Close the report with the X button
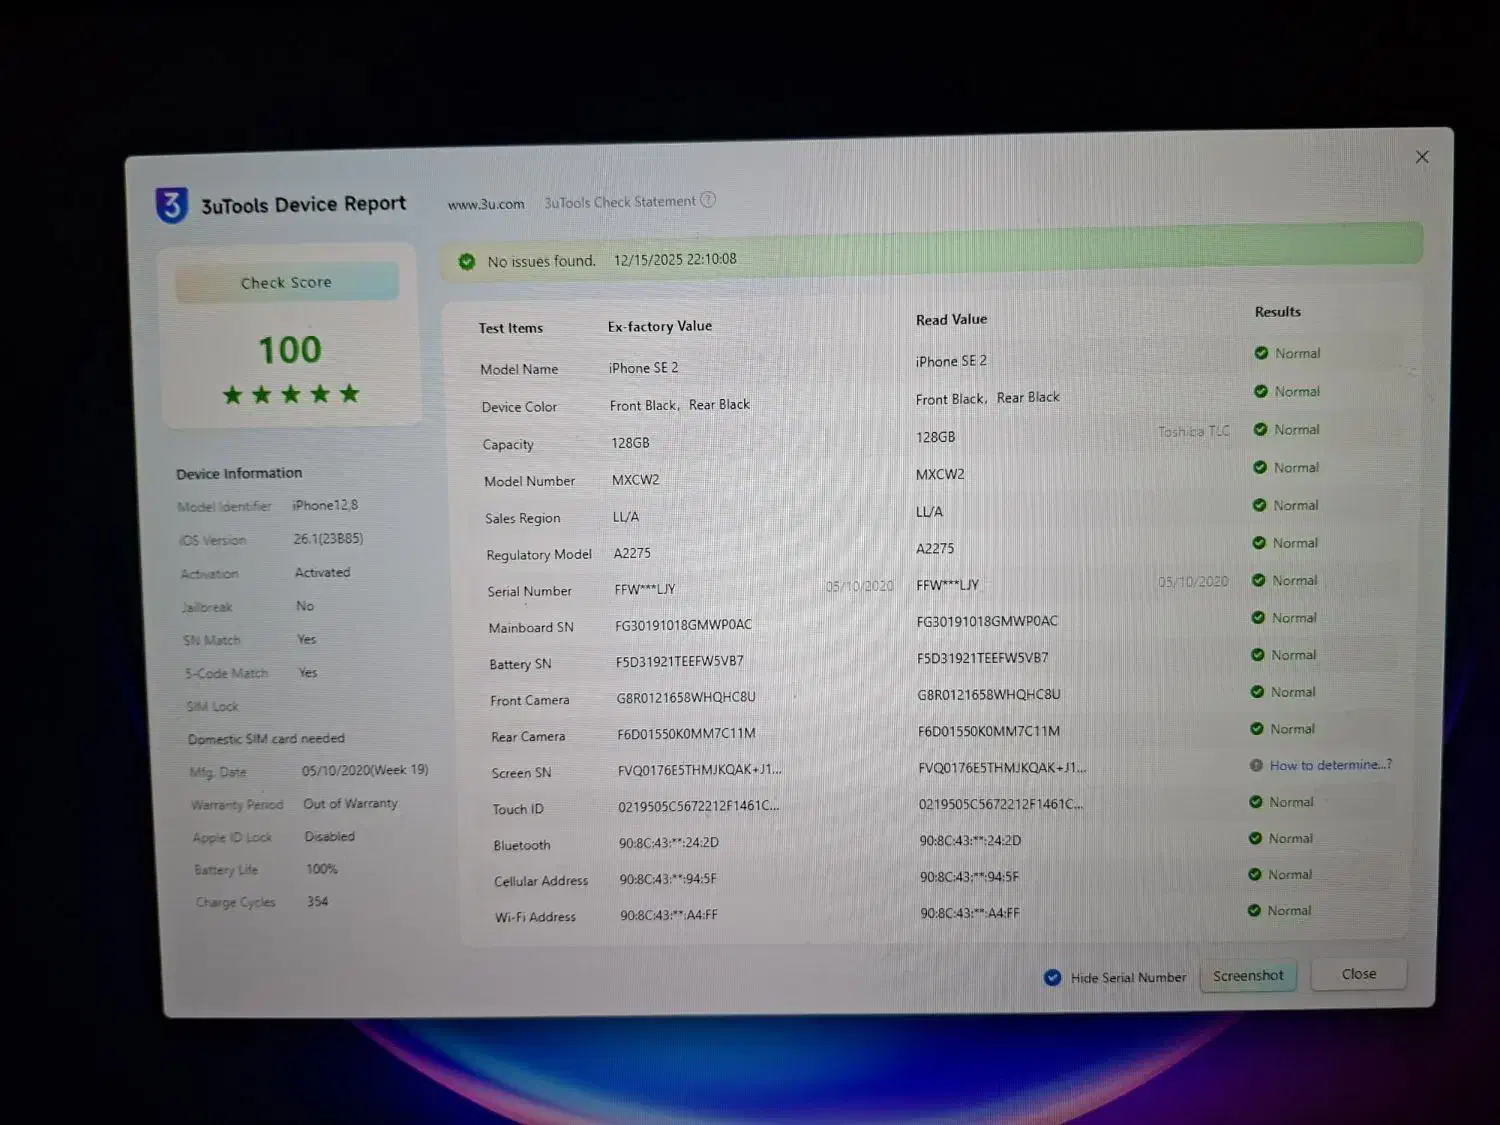1500x1125 pixels. [x=1422, y=157]
